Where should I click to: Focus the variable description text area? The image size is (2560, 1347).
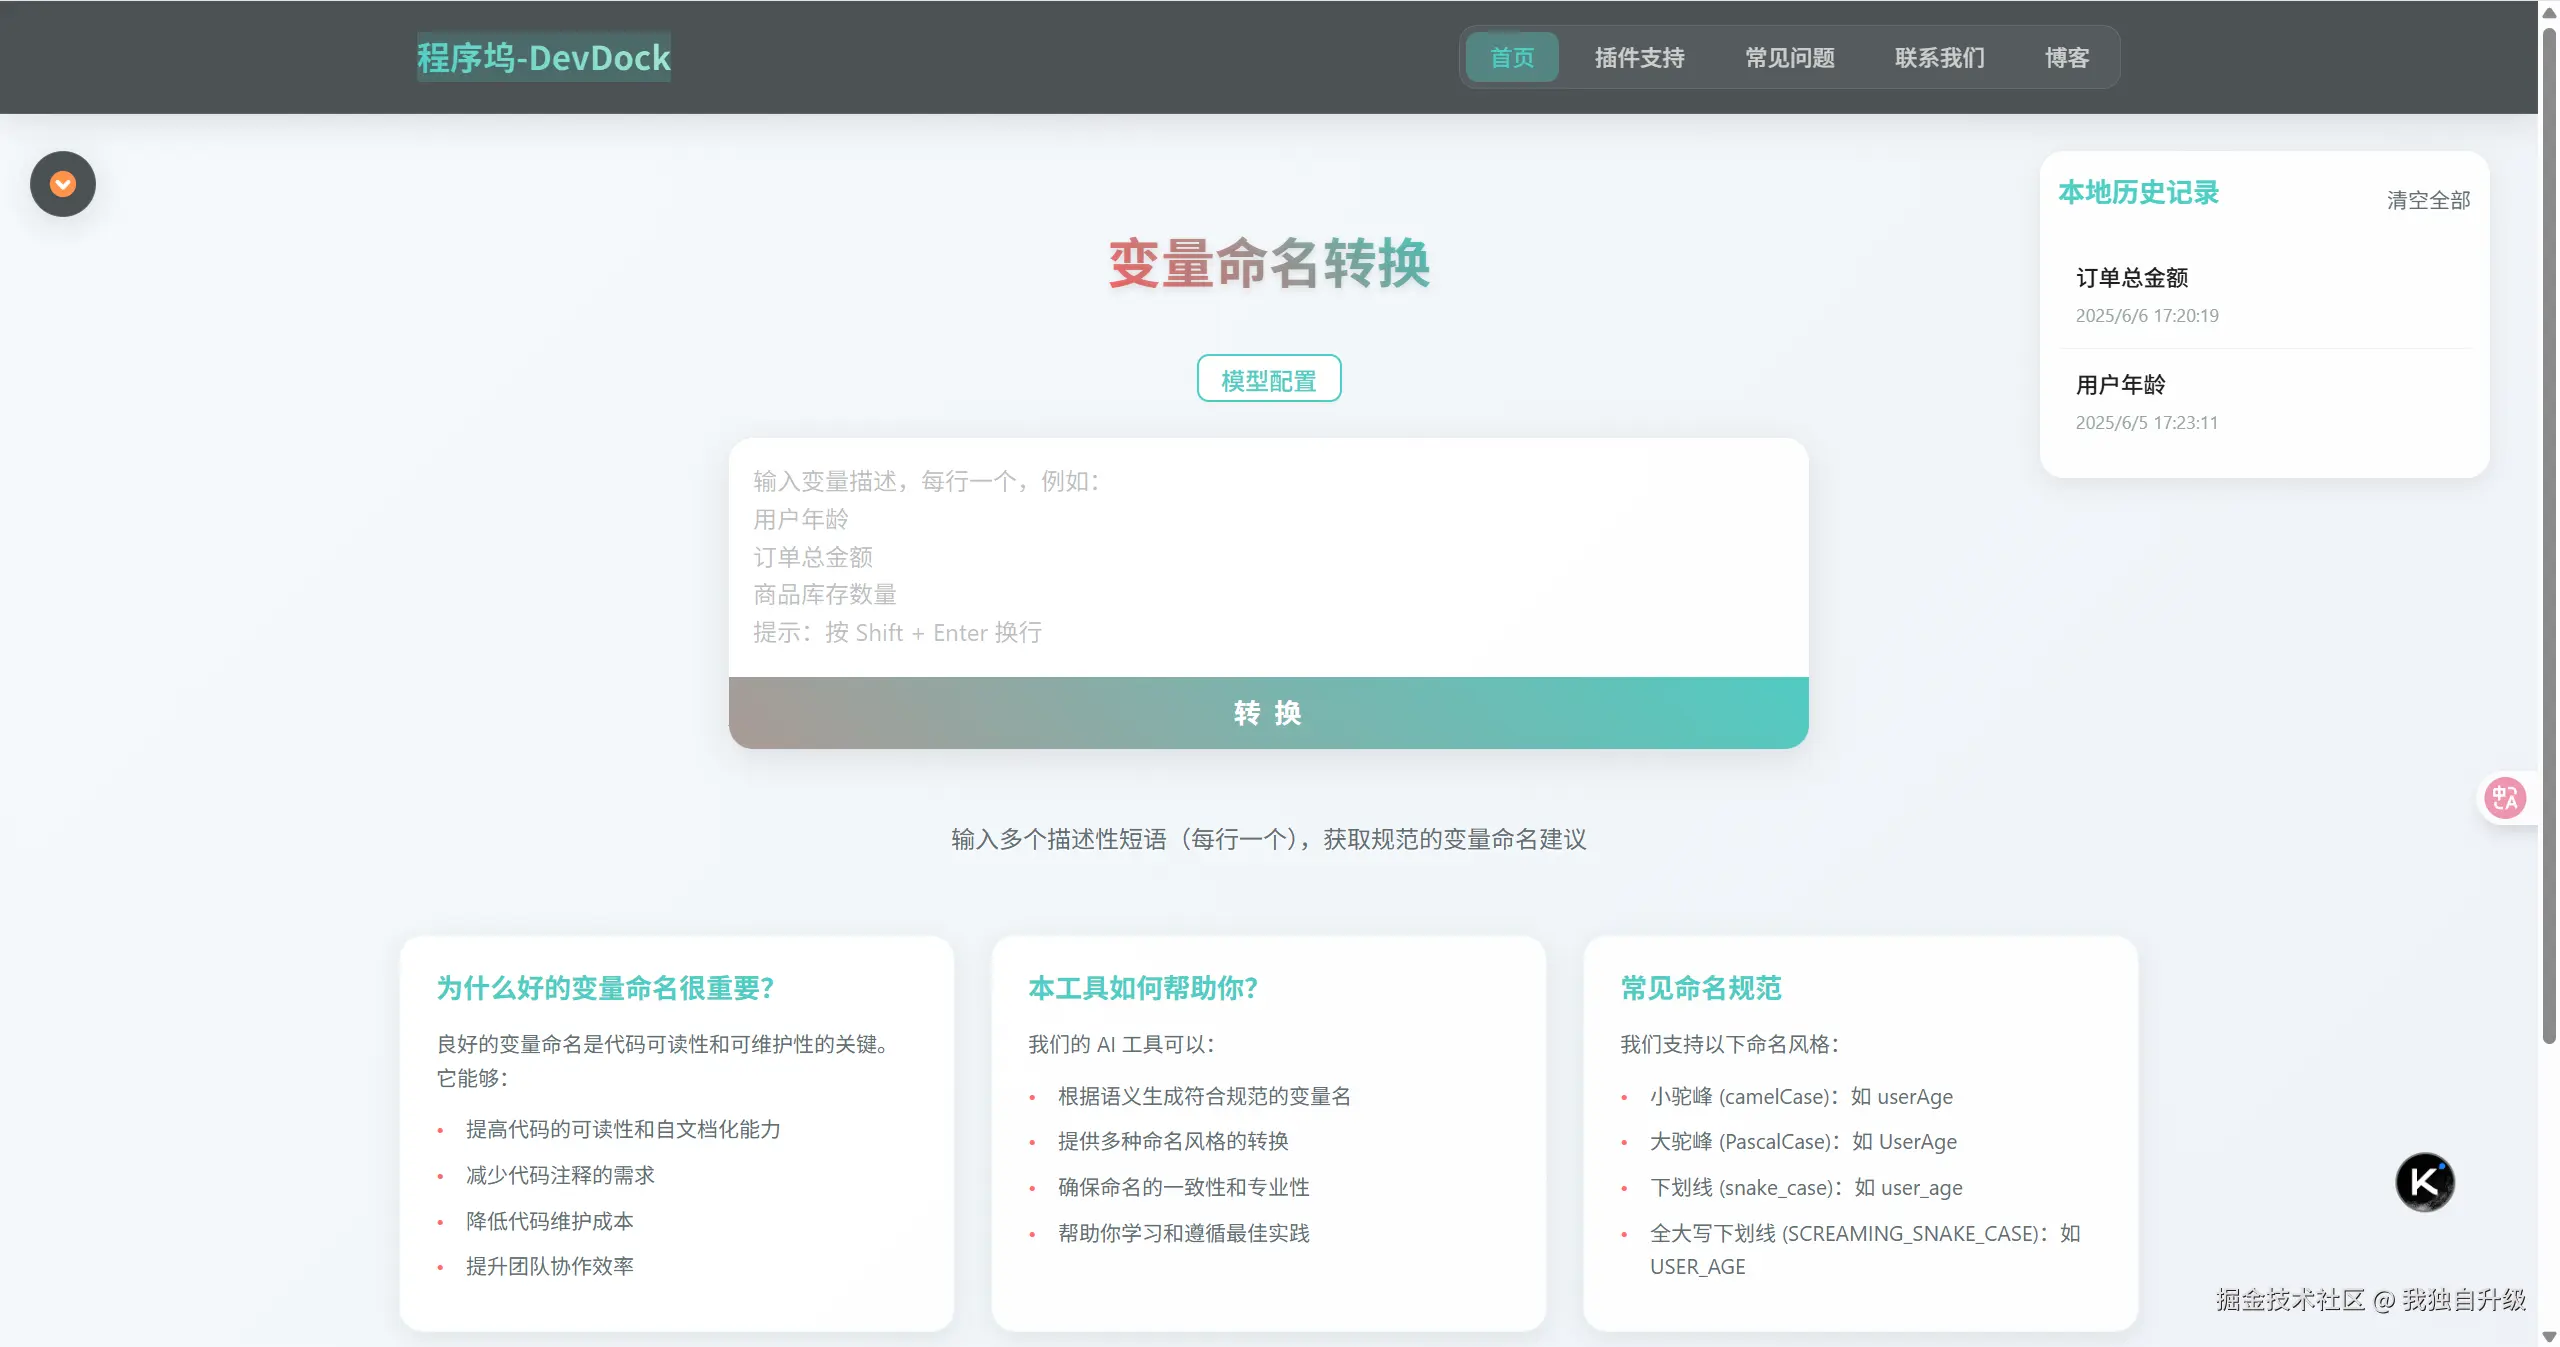(x=1268, y=557)
